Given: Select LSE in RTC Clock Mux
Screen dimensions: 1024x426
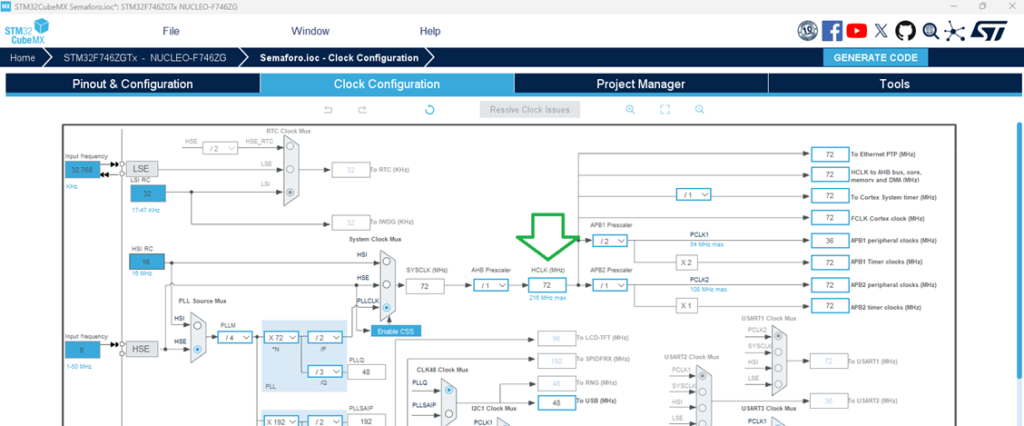Looking at the screenshot, I should (291, 170).
